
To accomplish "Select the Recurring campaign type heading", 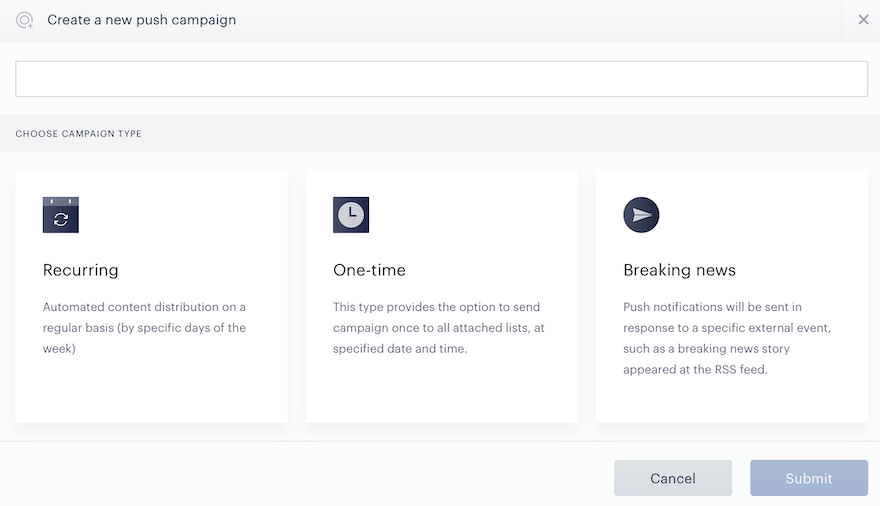I will 80,270.
